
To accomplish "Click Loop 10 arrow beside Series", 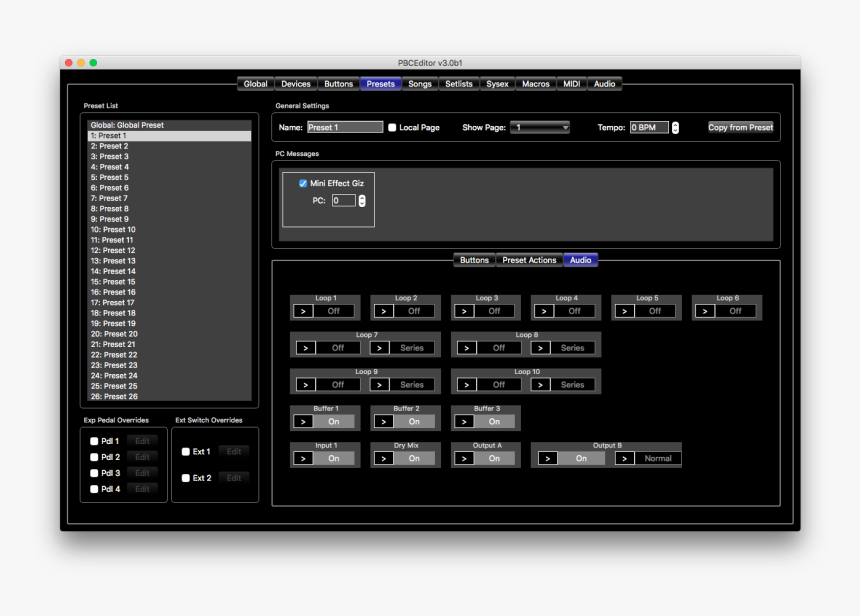I will (540, 385).
